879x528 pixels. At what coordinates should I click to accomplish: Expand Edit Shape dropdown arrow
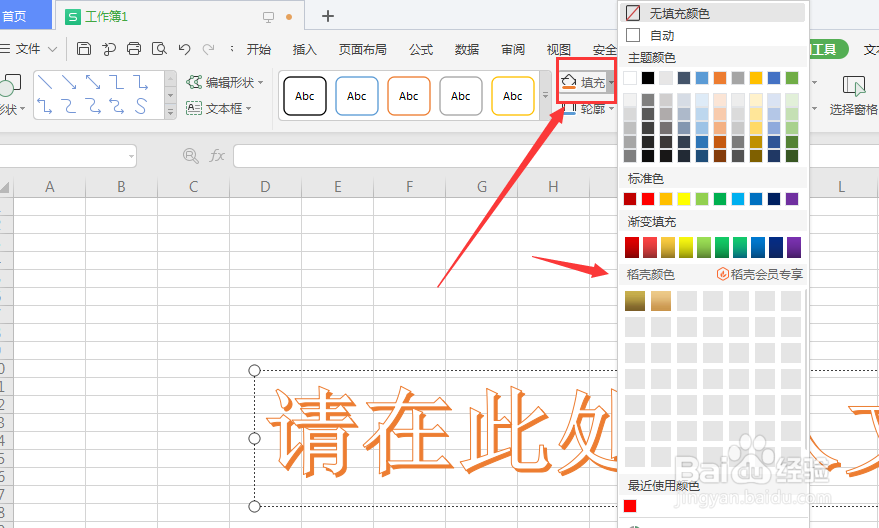[261, 83]
